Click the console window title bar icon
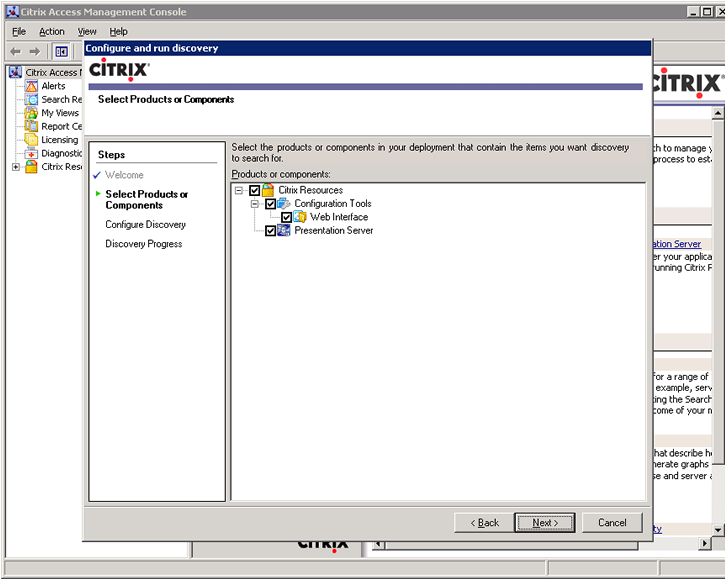Screen dimensions: 725x579 [x=12, y=12]
